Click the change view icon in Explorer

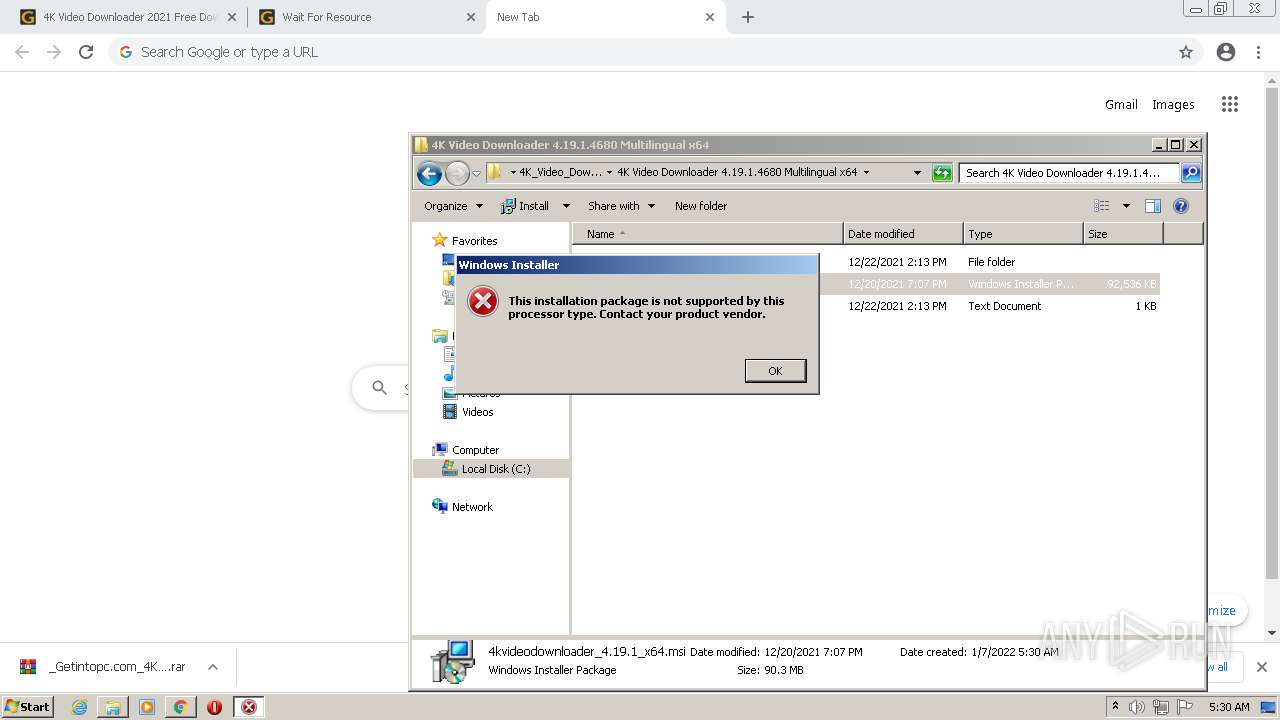[1102, 206]
